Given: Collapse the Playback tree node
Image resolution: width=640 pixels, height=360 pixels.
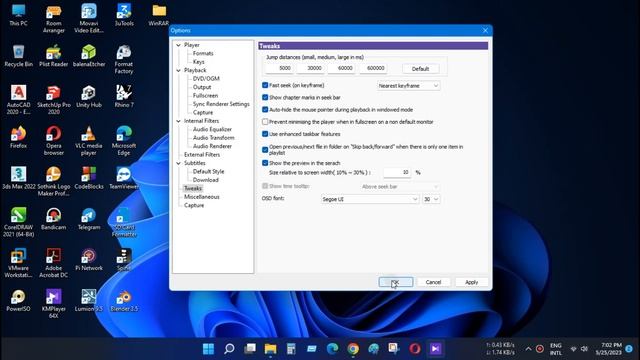Looking at the screenshot, I should [x=178, y=71].
